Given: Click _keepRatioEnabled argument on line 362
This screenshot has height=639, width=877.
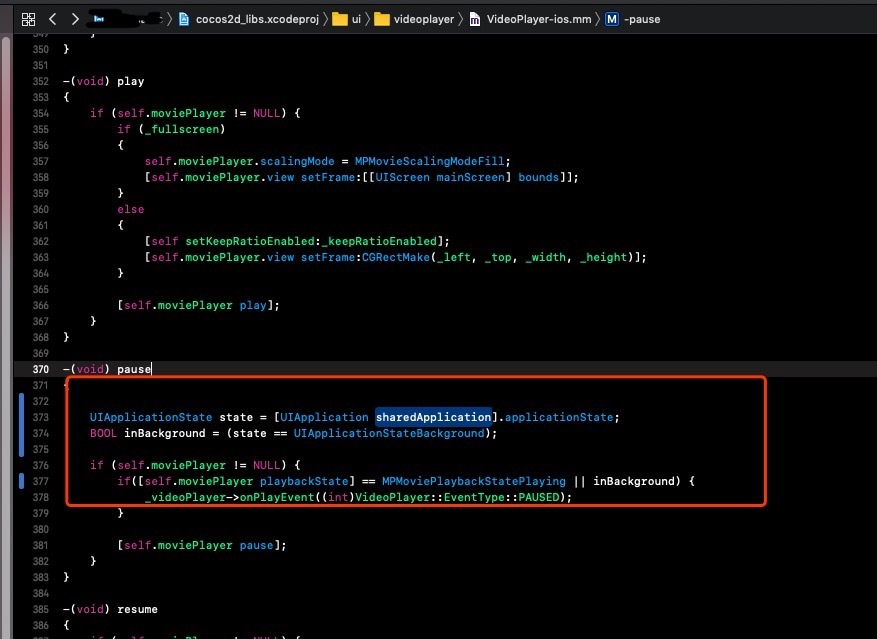Looking at the screenshot, I should pyautogui.click(x=379, y=241).
